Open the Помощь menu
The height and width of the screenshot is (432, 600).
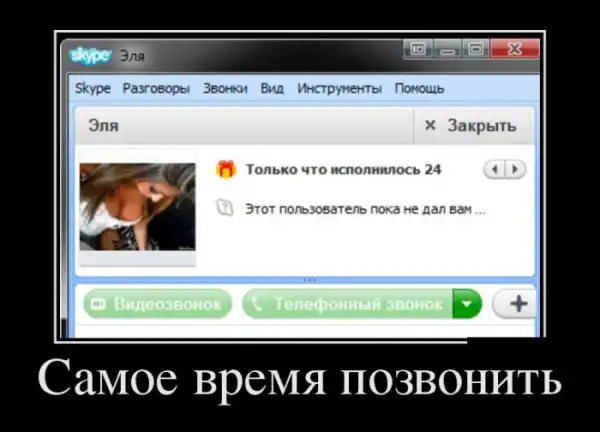[419, 88]
